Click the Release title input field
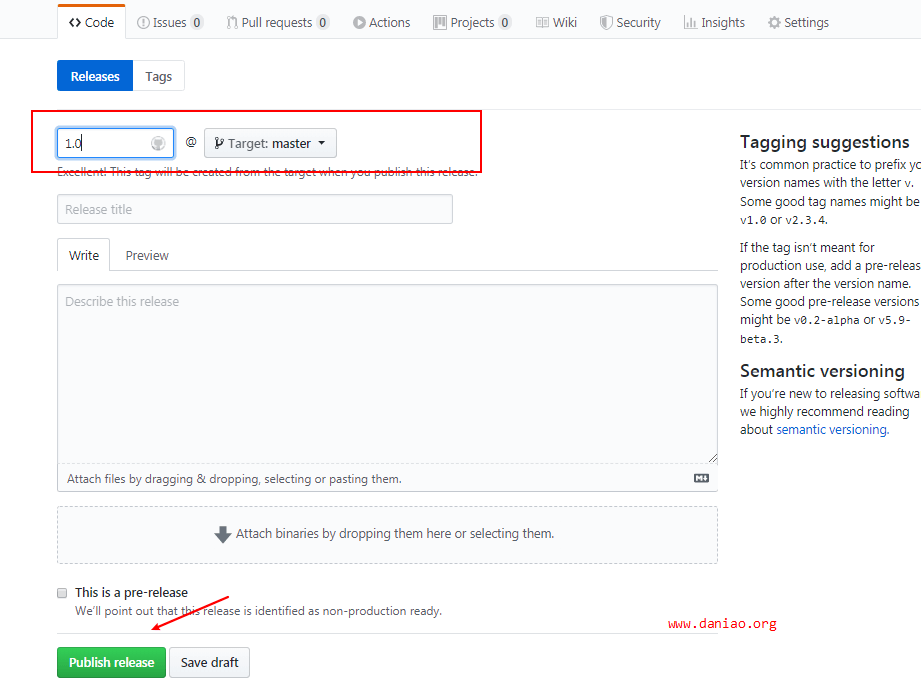This screenshot has height=690, width=921. click(254, 209)
